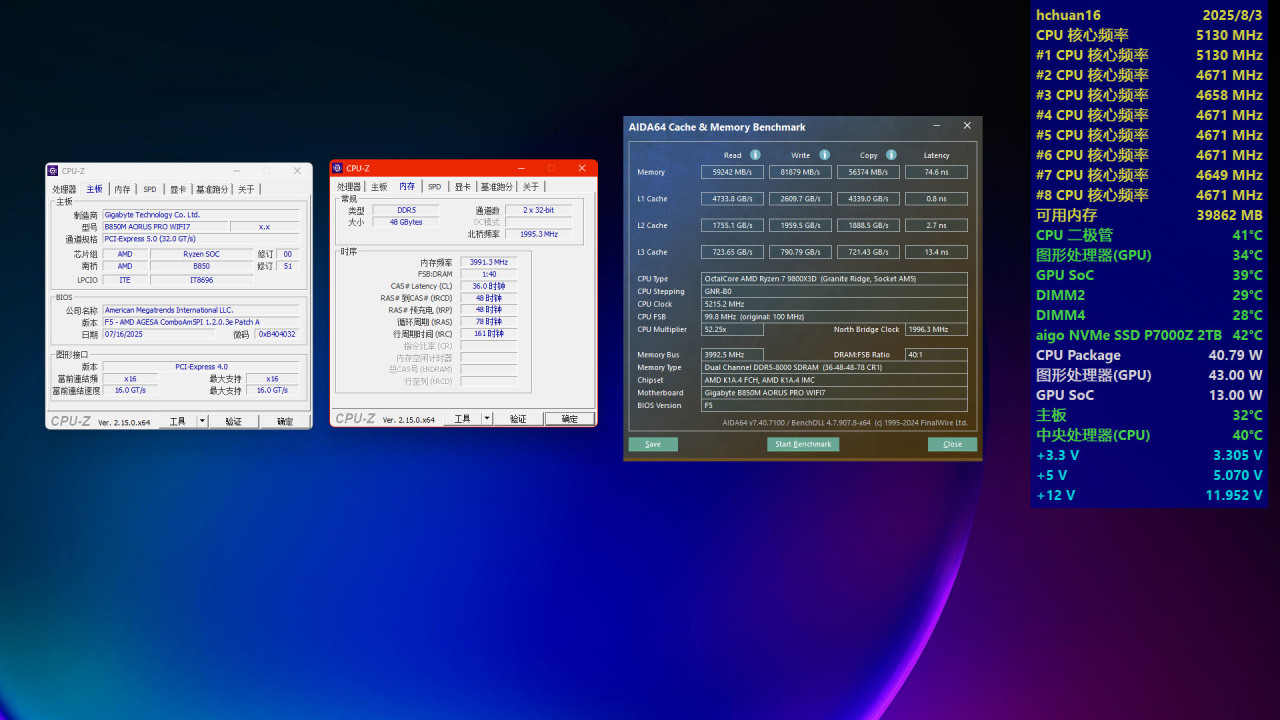This screenshot has width=1280, height=720.
Task: Click the CPU-Z logo icon in left window title bar
Action: [x=53, y=171]
